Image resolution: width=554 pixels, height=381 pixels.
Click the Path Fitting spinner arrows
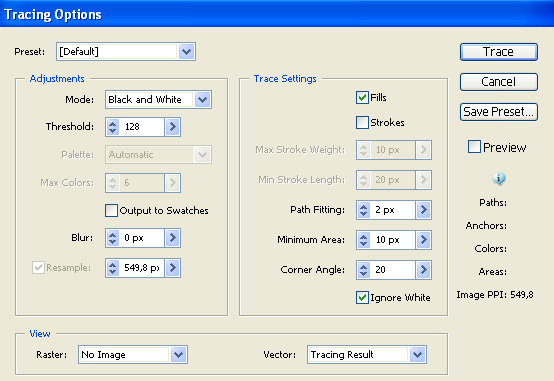coord(363,210)
